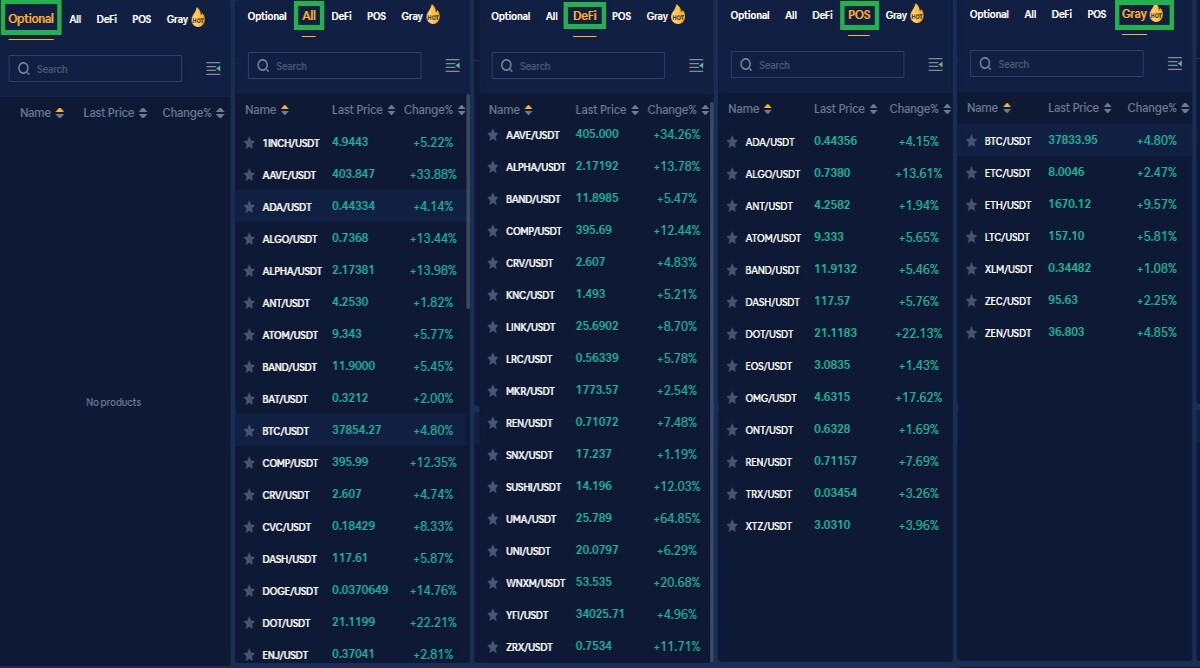Sort by Name in the No-products panel
This screenshot has width=1200, height=668.
42,113
